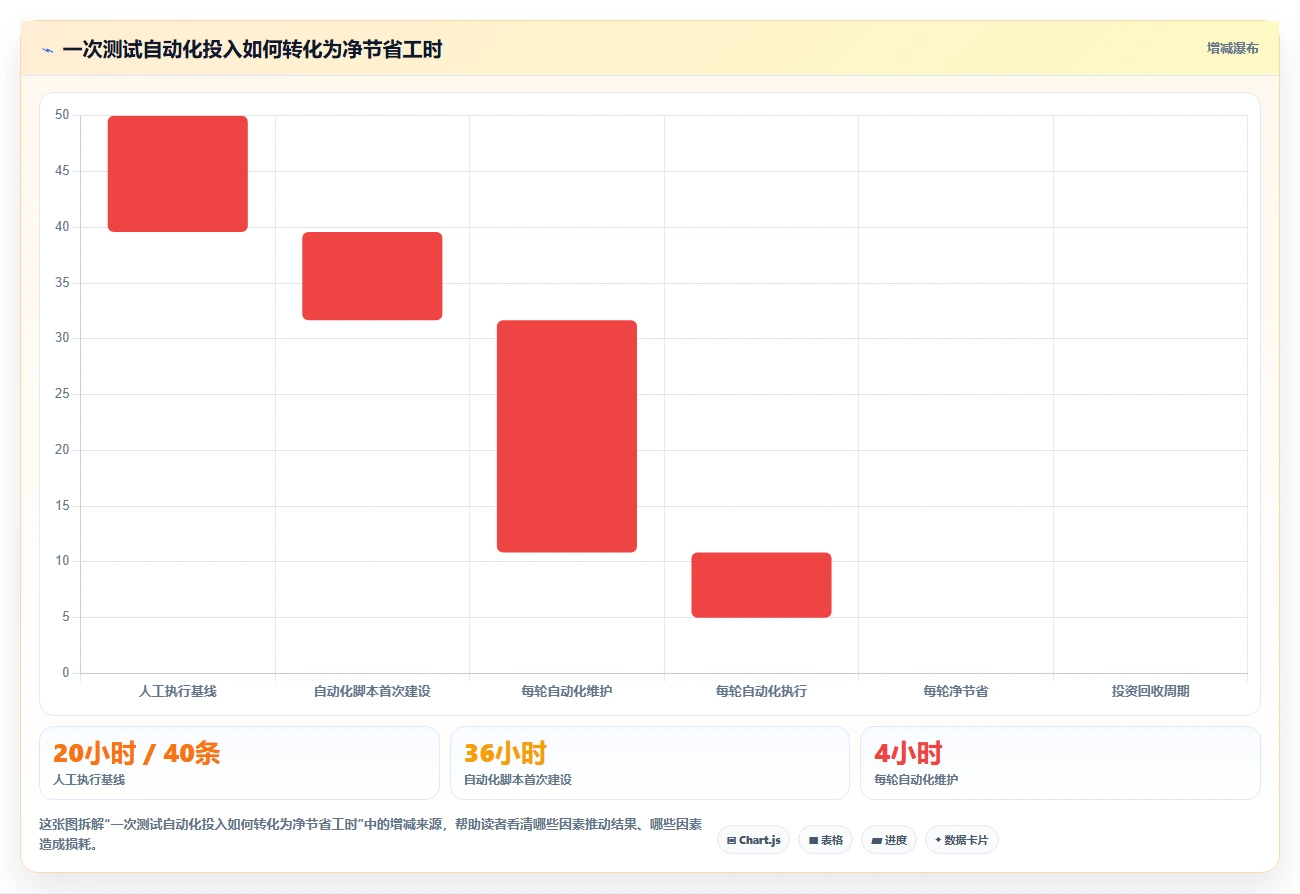Click the y-axis value 50
This screenshot has width=1300, height=894.
click(62, 115)
